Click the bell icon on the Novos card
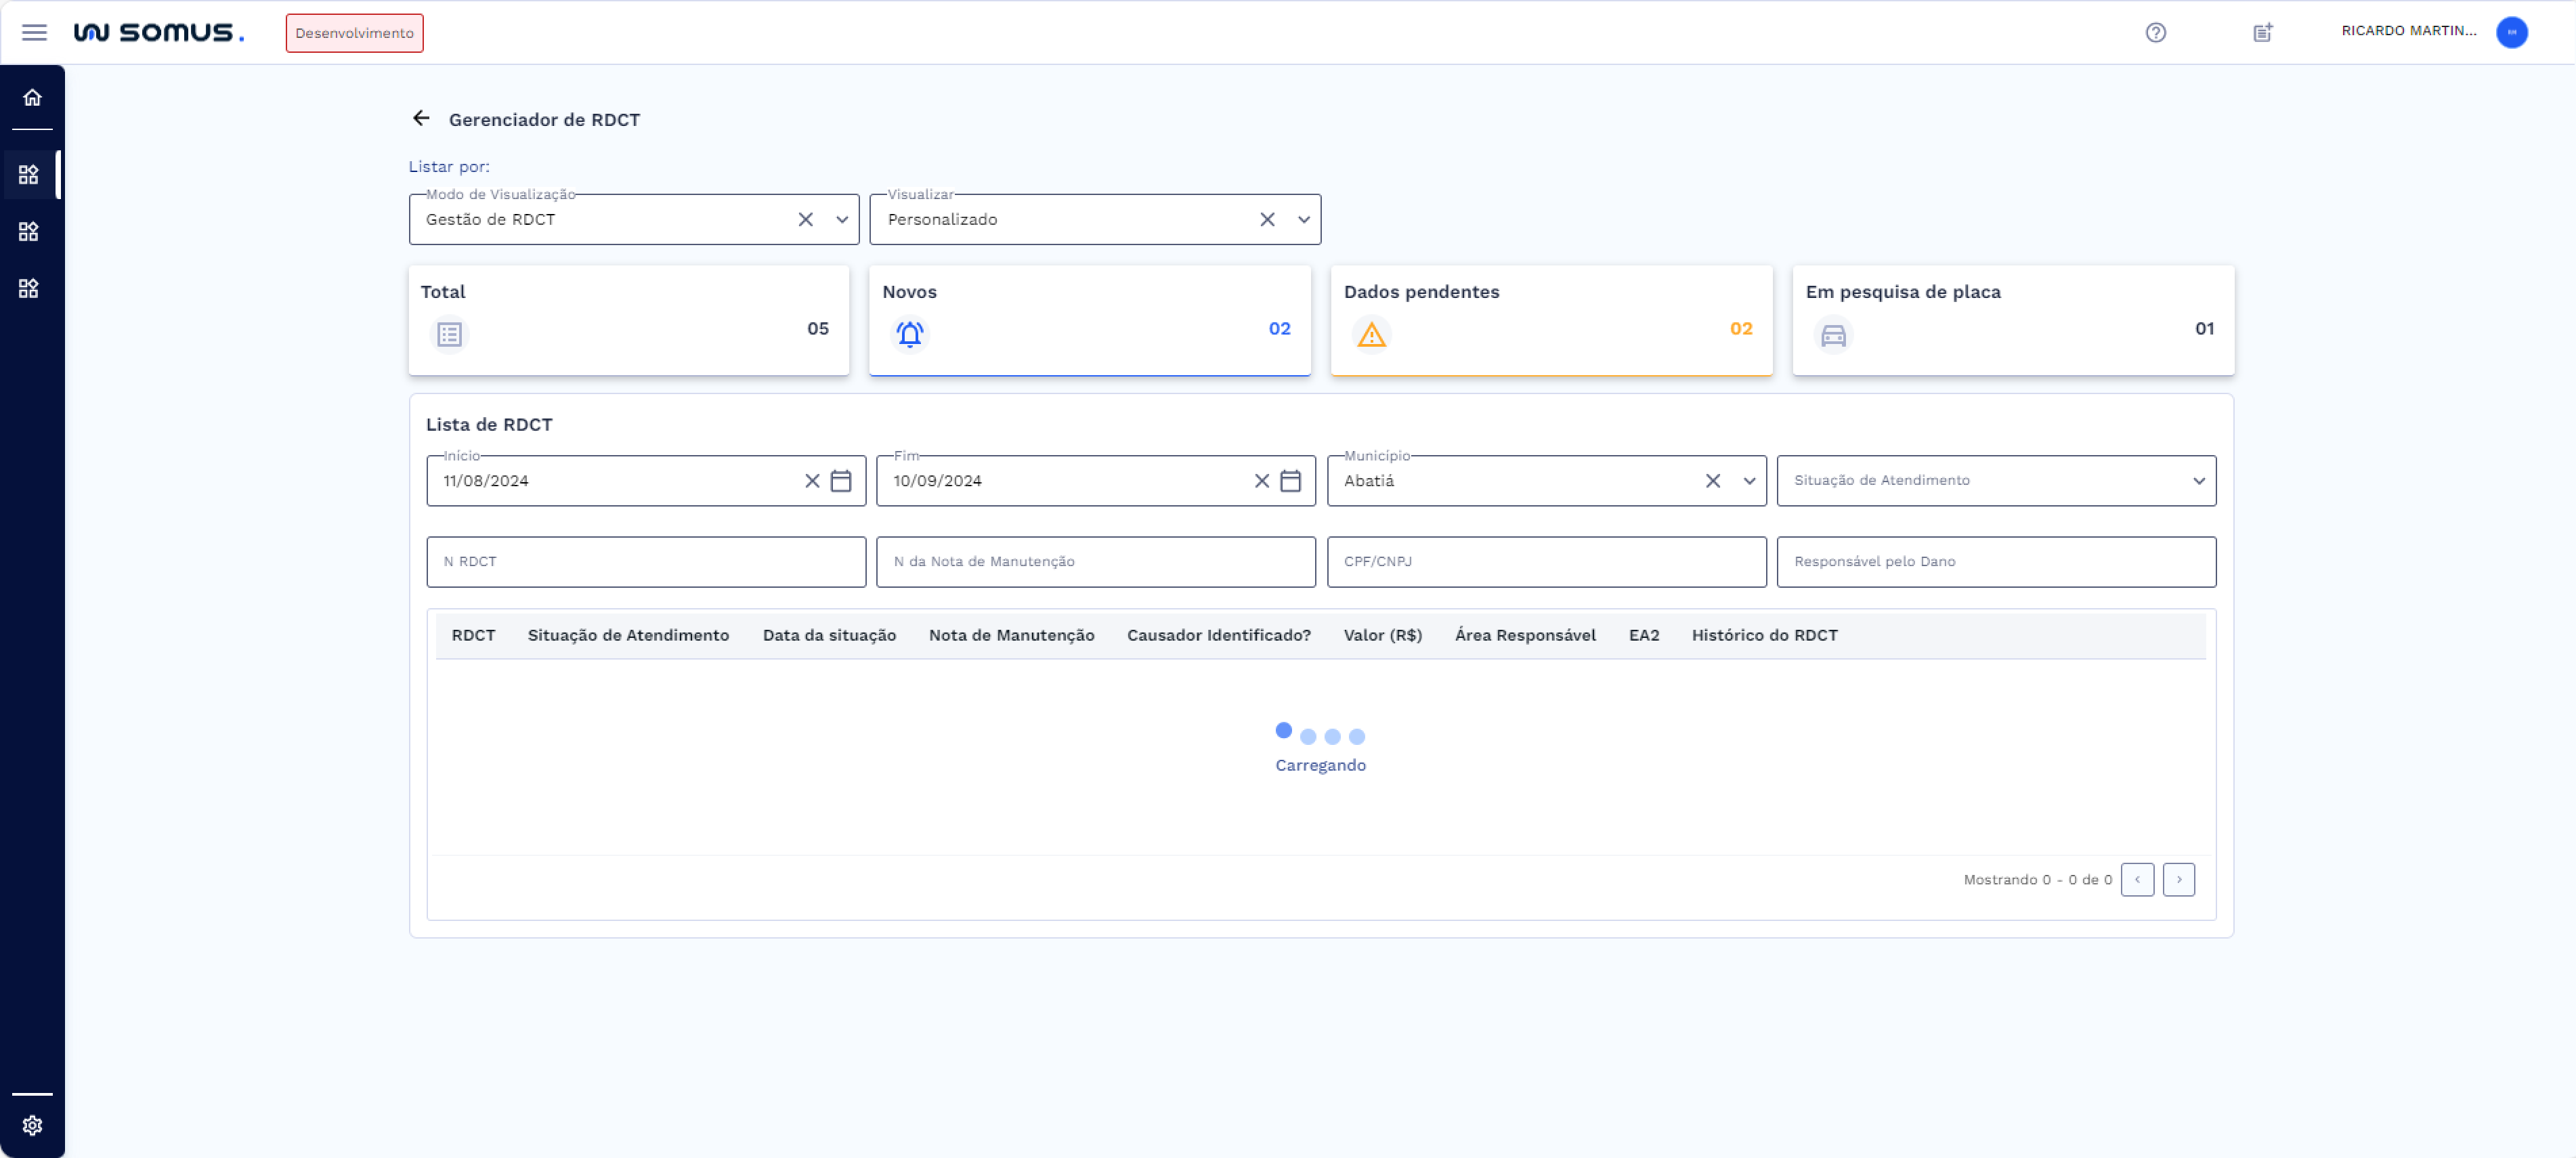This screenshot has height=1158, width=2576. [910, 334]
